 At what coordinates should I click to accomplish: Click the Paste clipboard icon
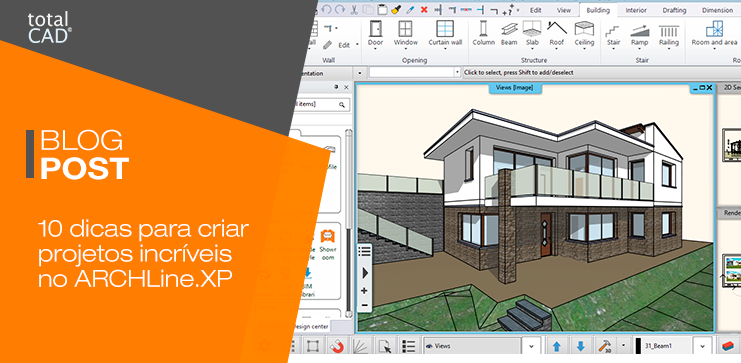tap(382, 9)
